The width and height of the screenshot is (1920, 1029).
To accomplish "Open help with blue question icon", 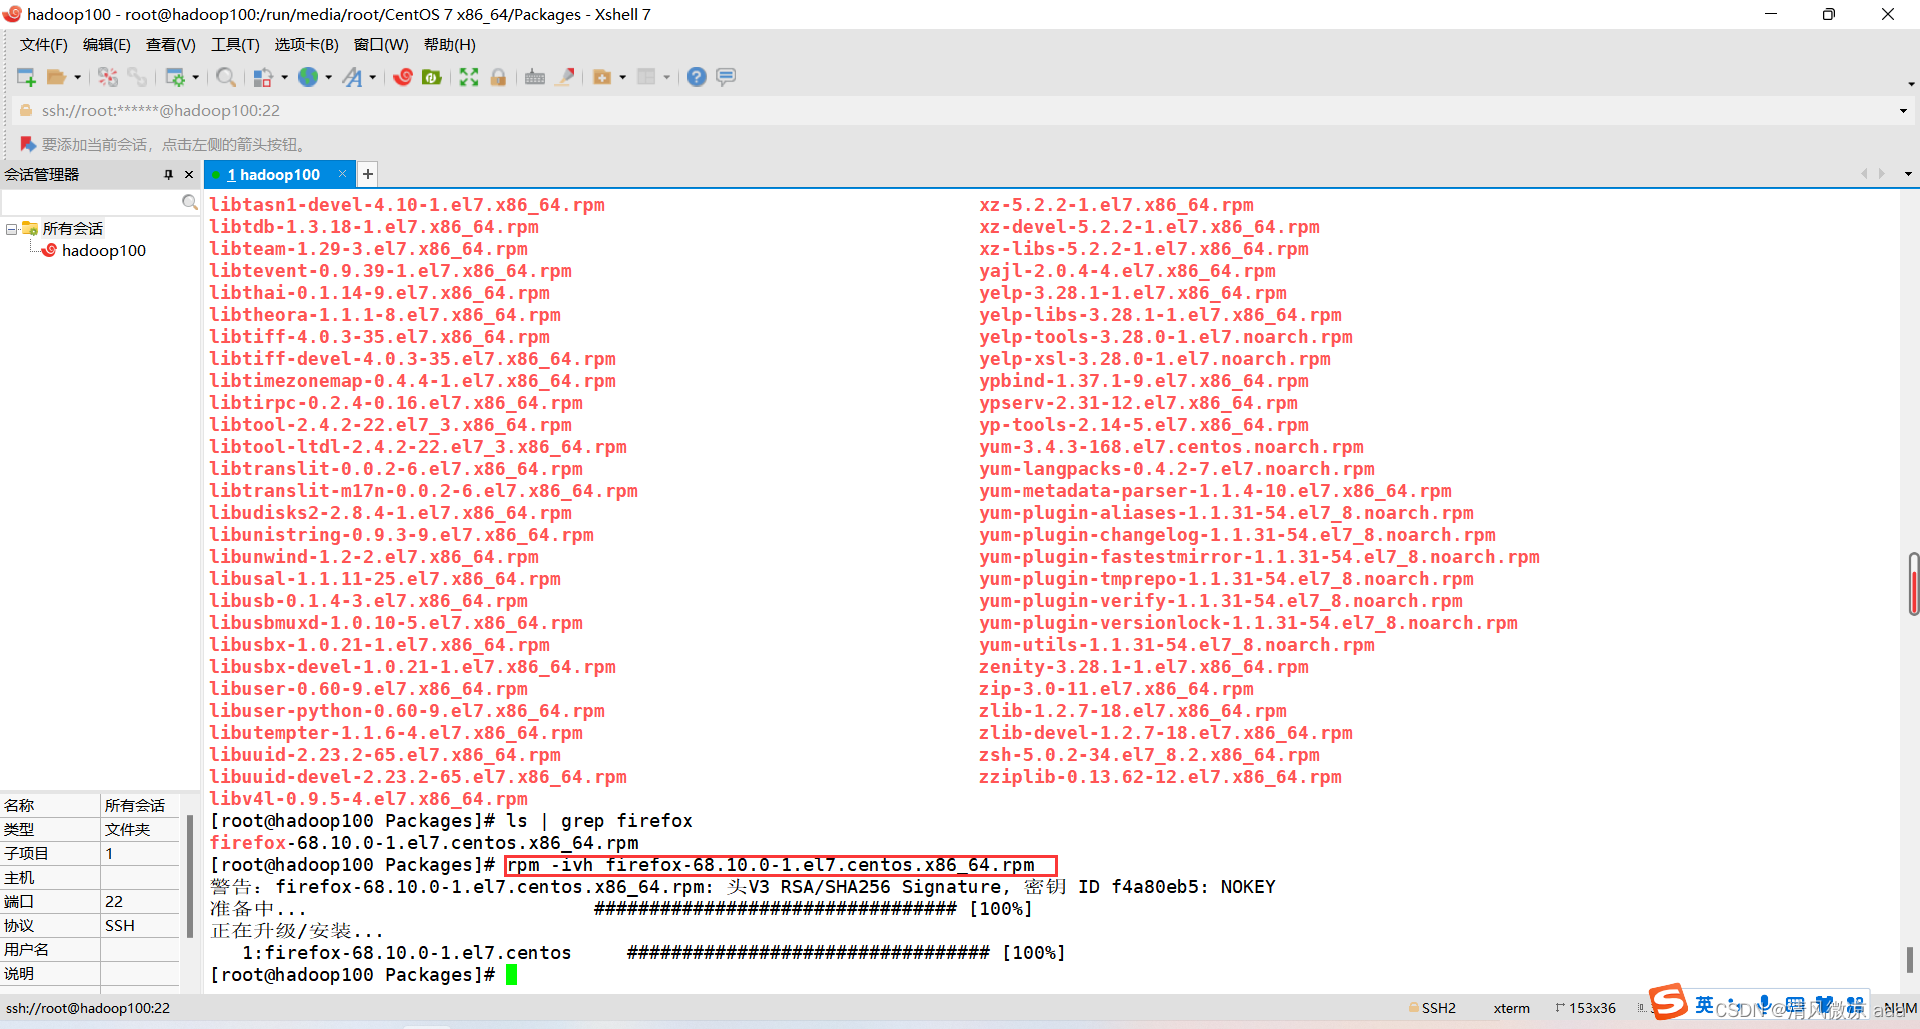I will [x=697, y=77].
